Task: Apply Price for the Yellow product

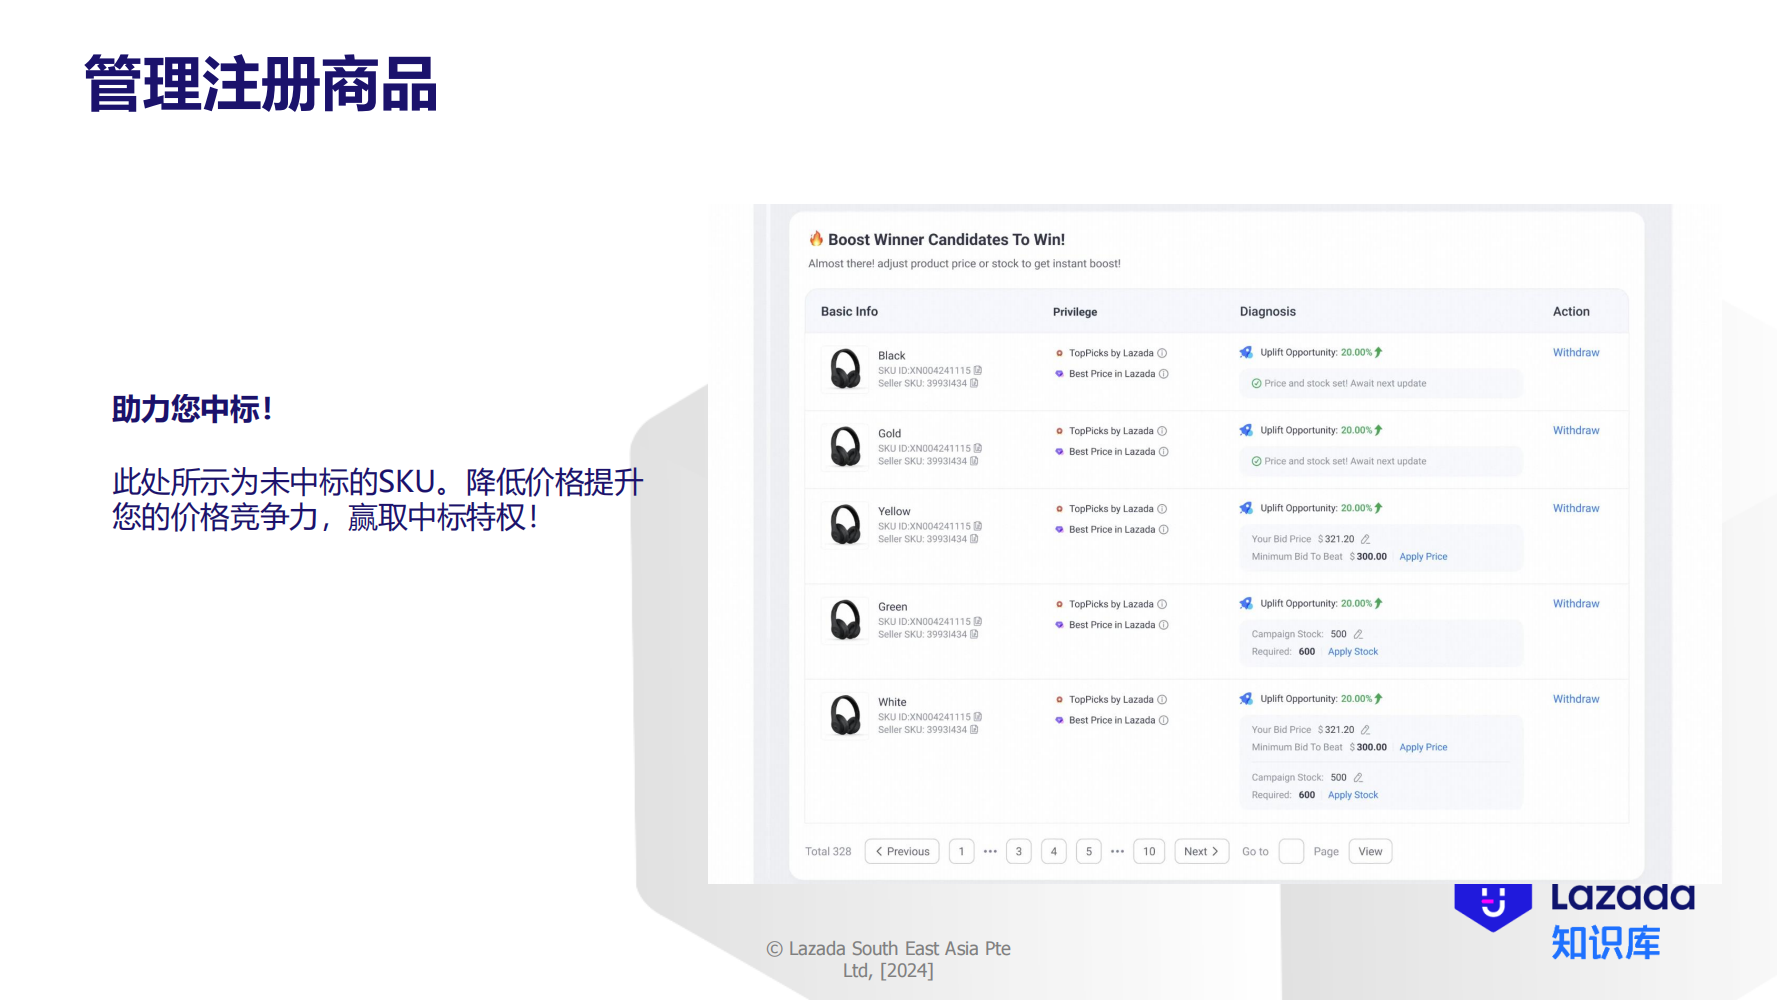Action: pyautogui.click(x=1423, y=557)
